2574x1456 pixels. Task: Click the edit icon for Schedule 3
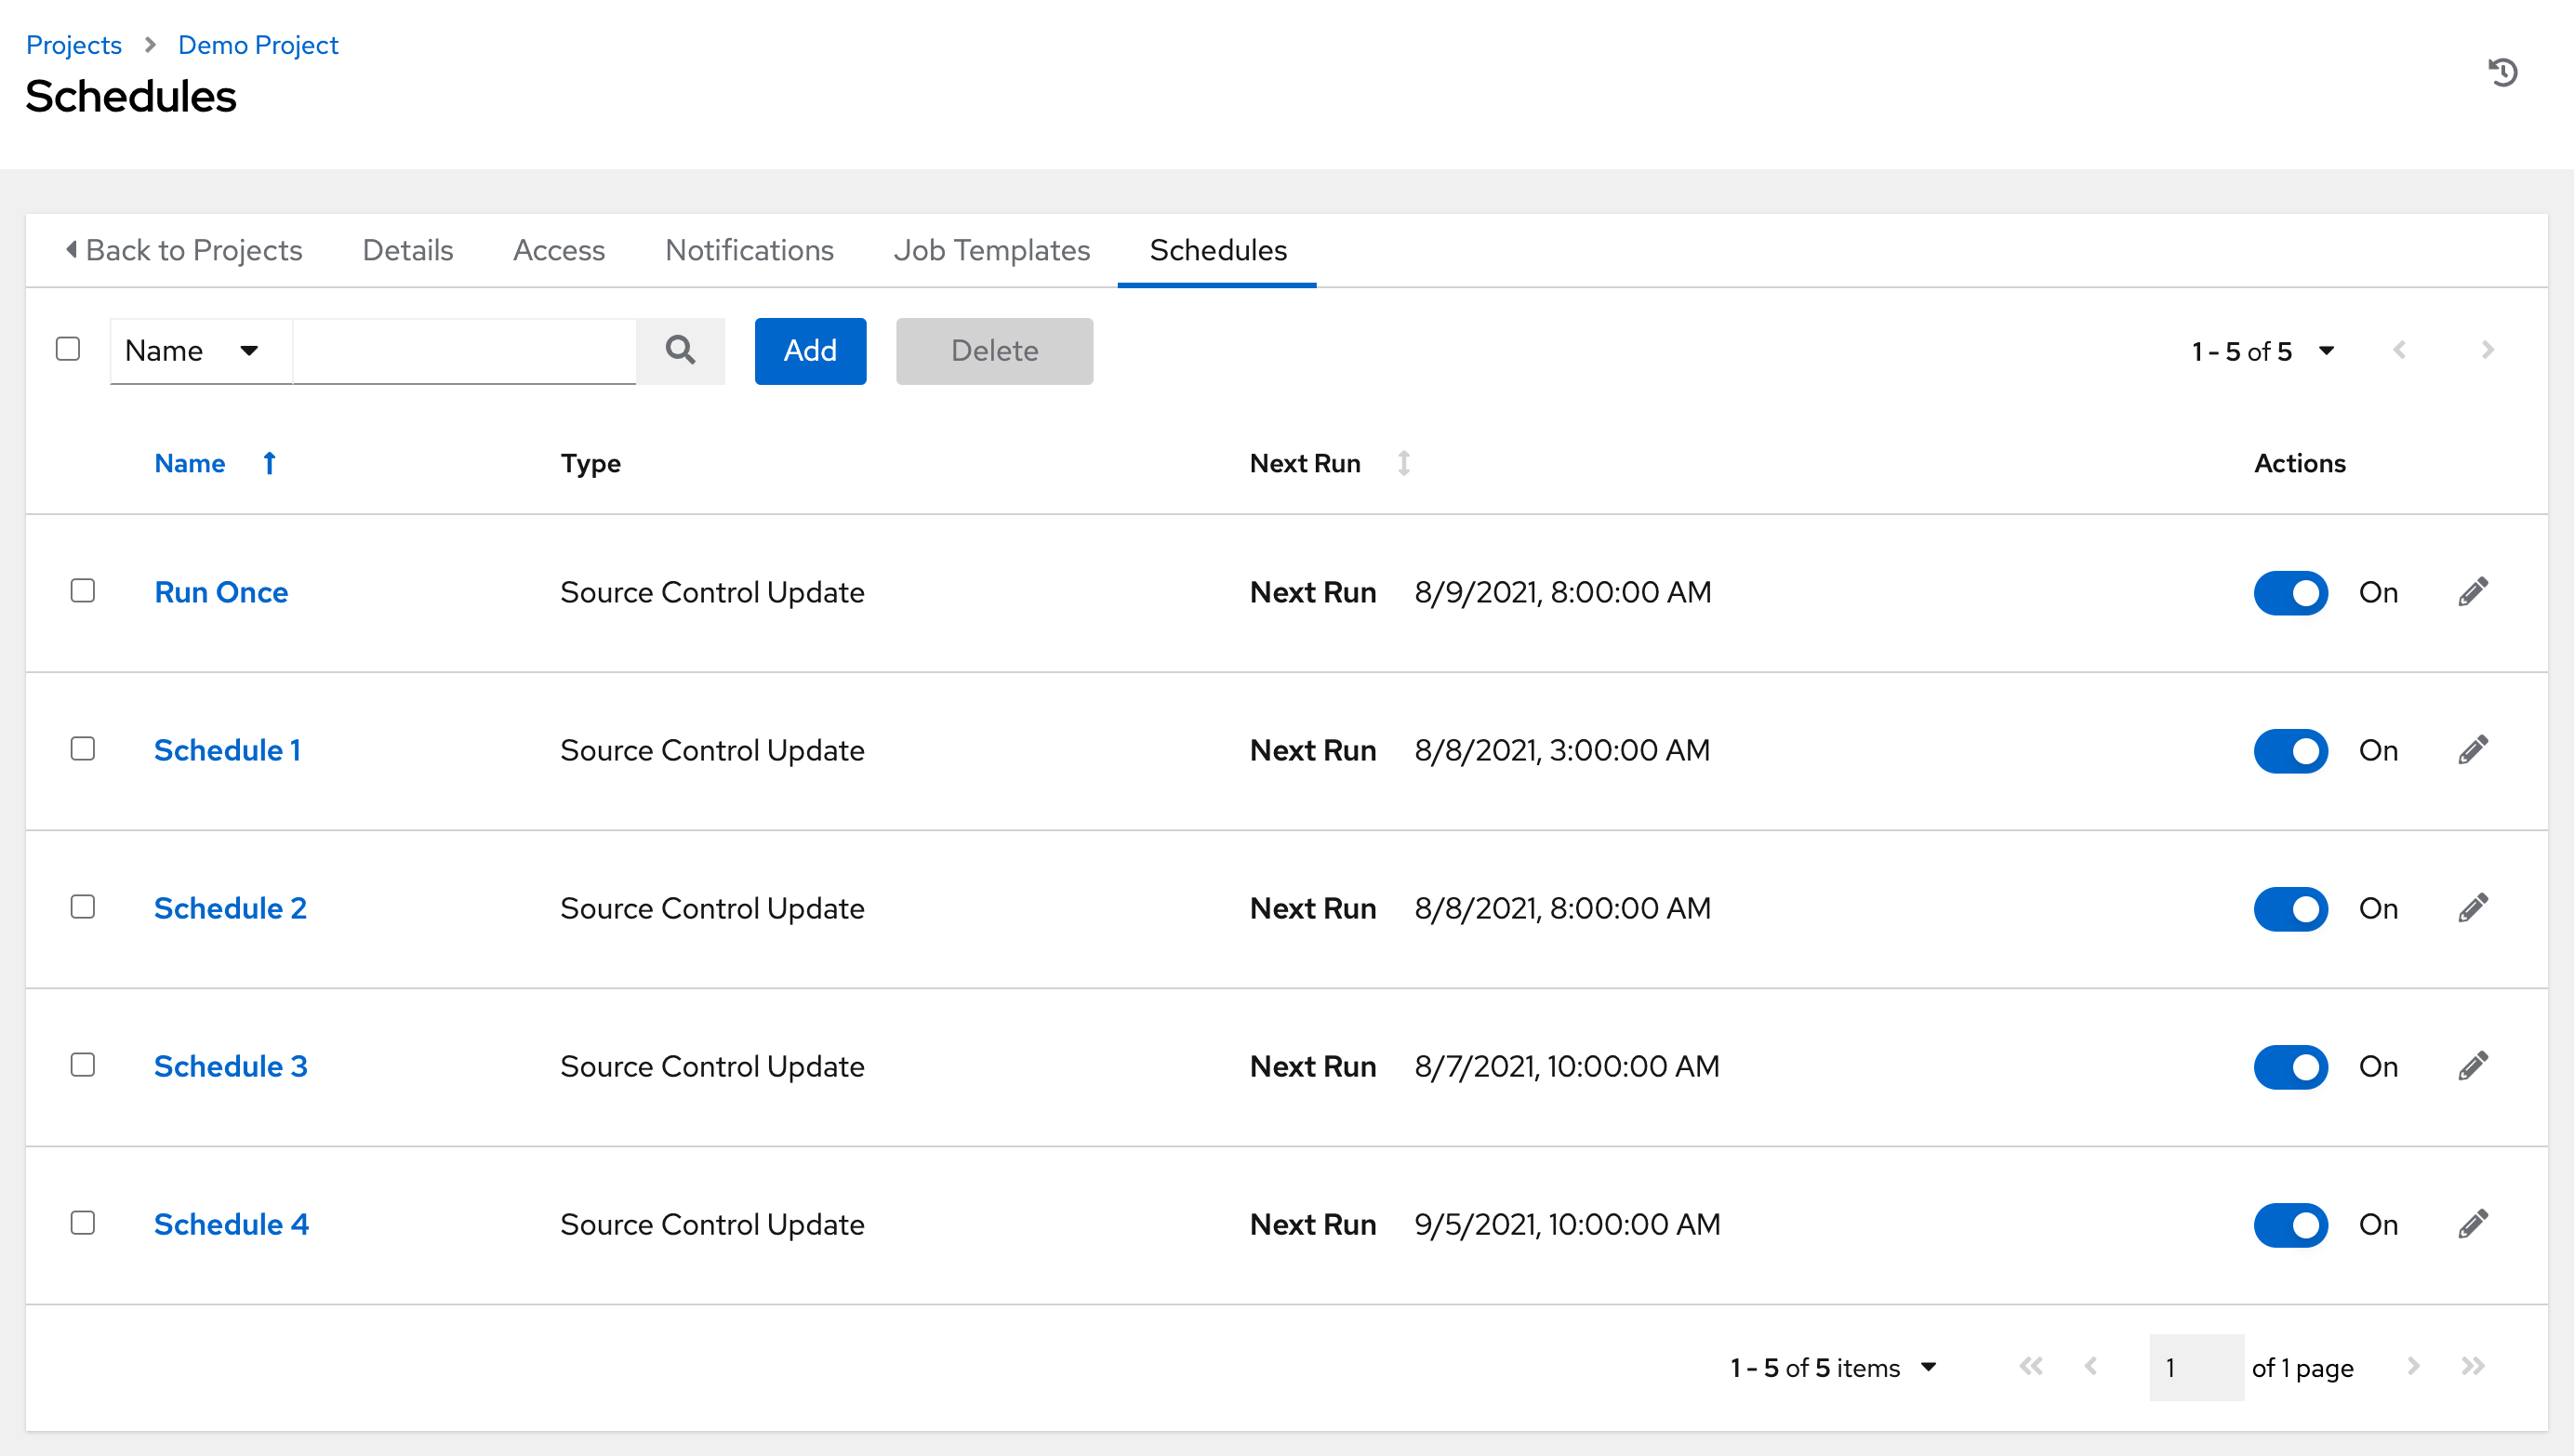point(2472,1066)
